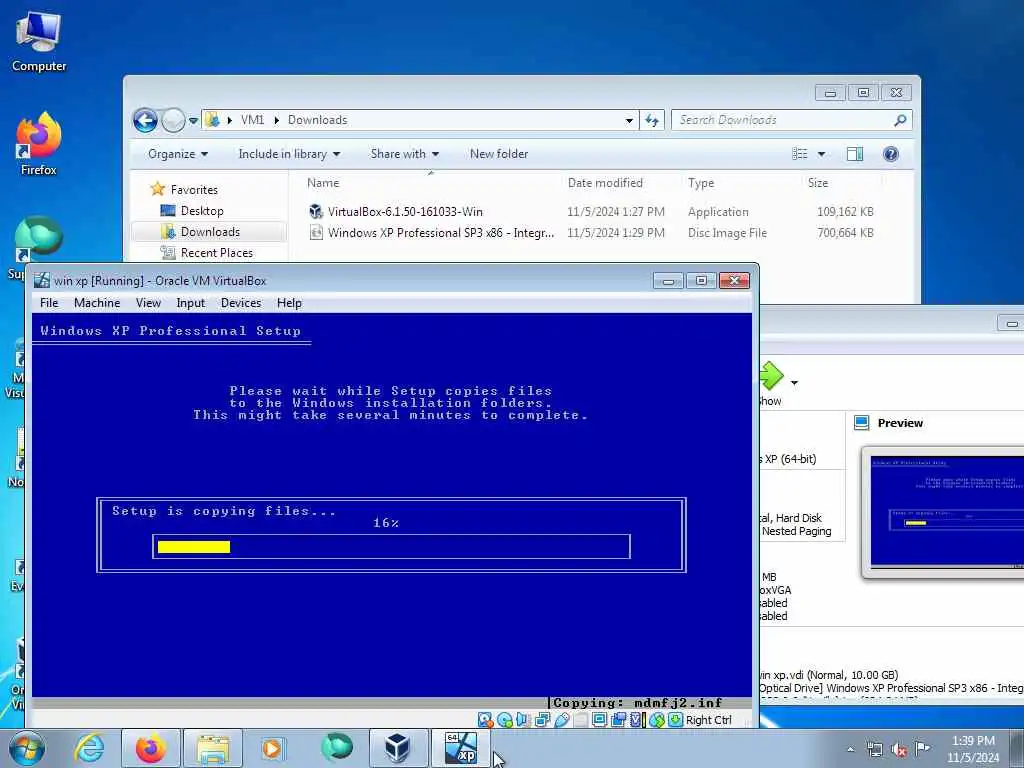
Task: Click the USB devices indicator in VM status bar
Action: point(562,720)
